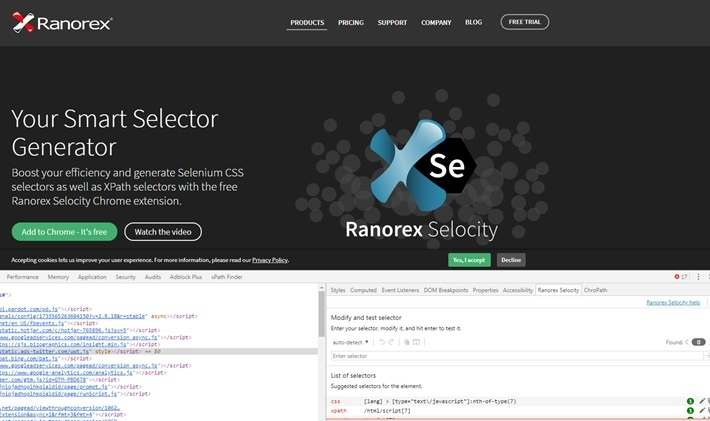Go to previous found match arrow
The height and width of the screenshot is (421, 710).
coord(687,342)
